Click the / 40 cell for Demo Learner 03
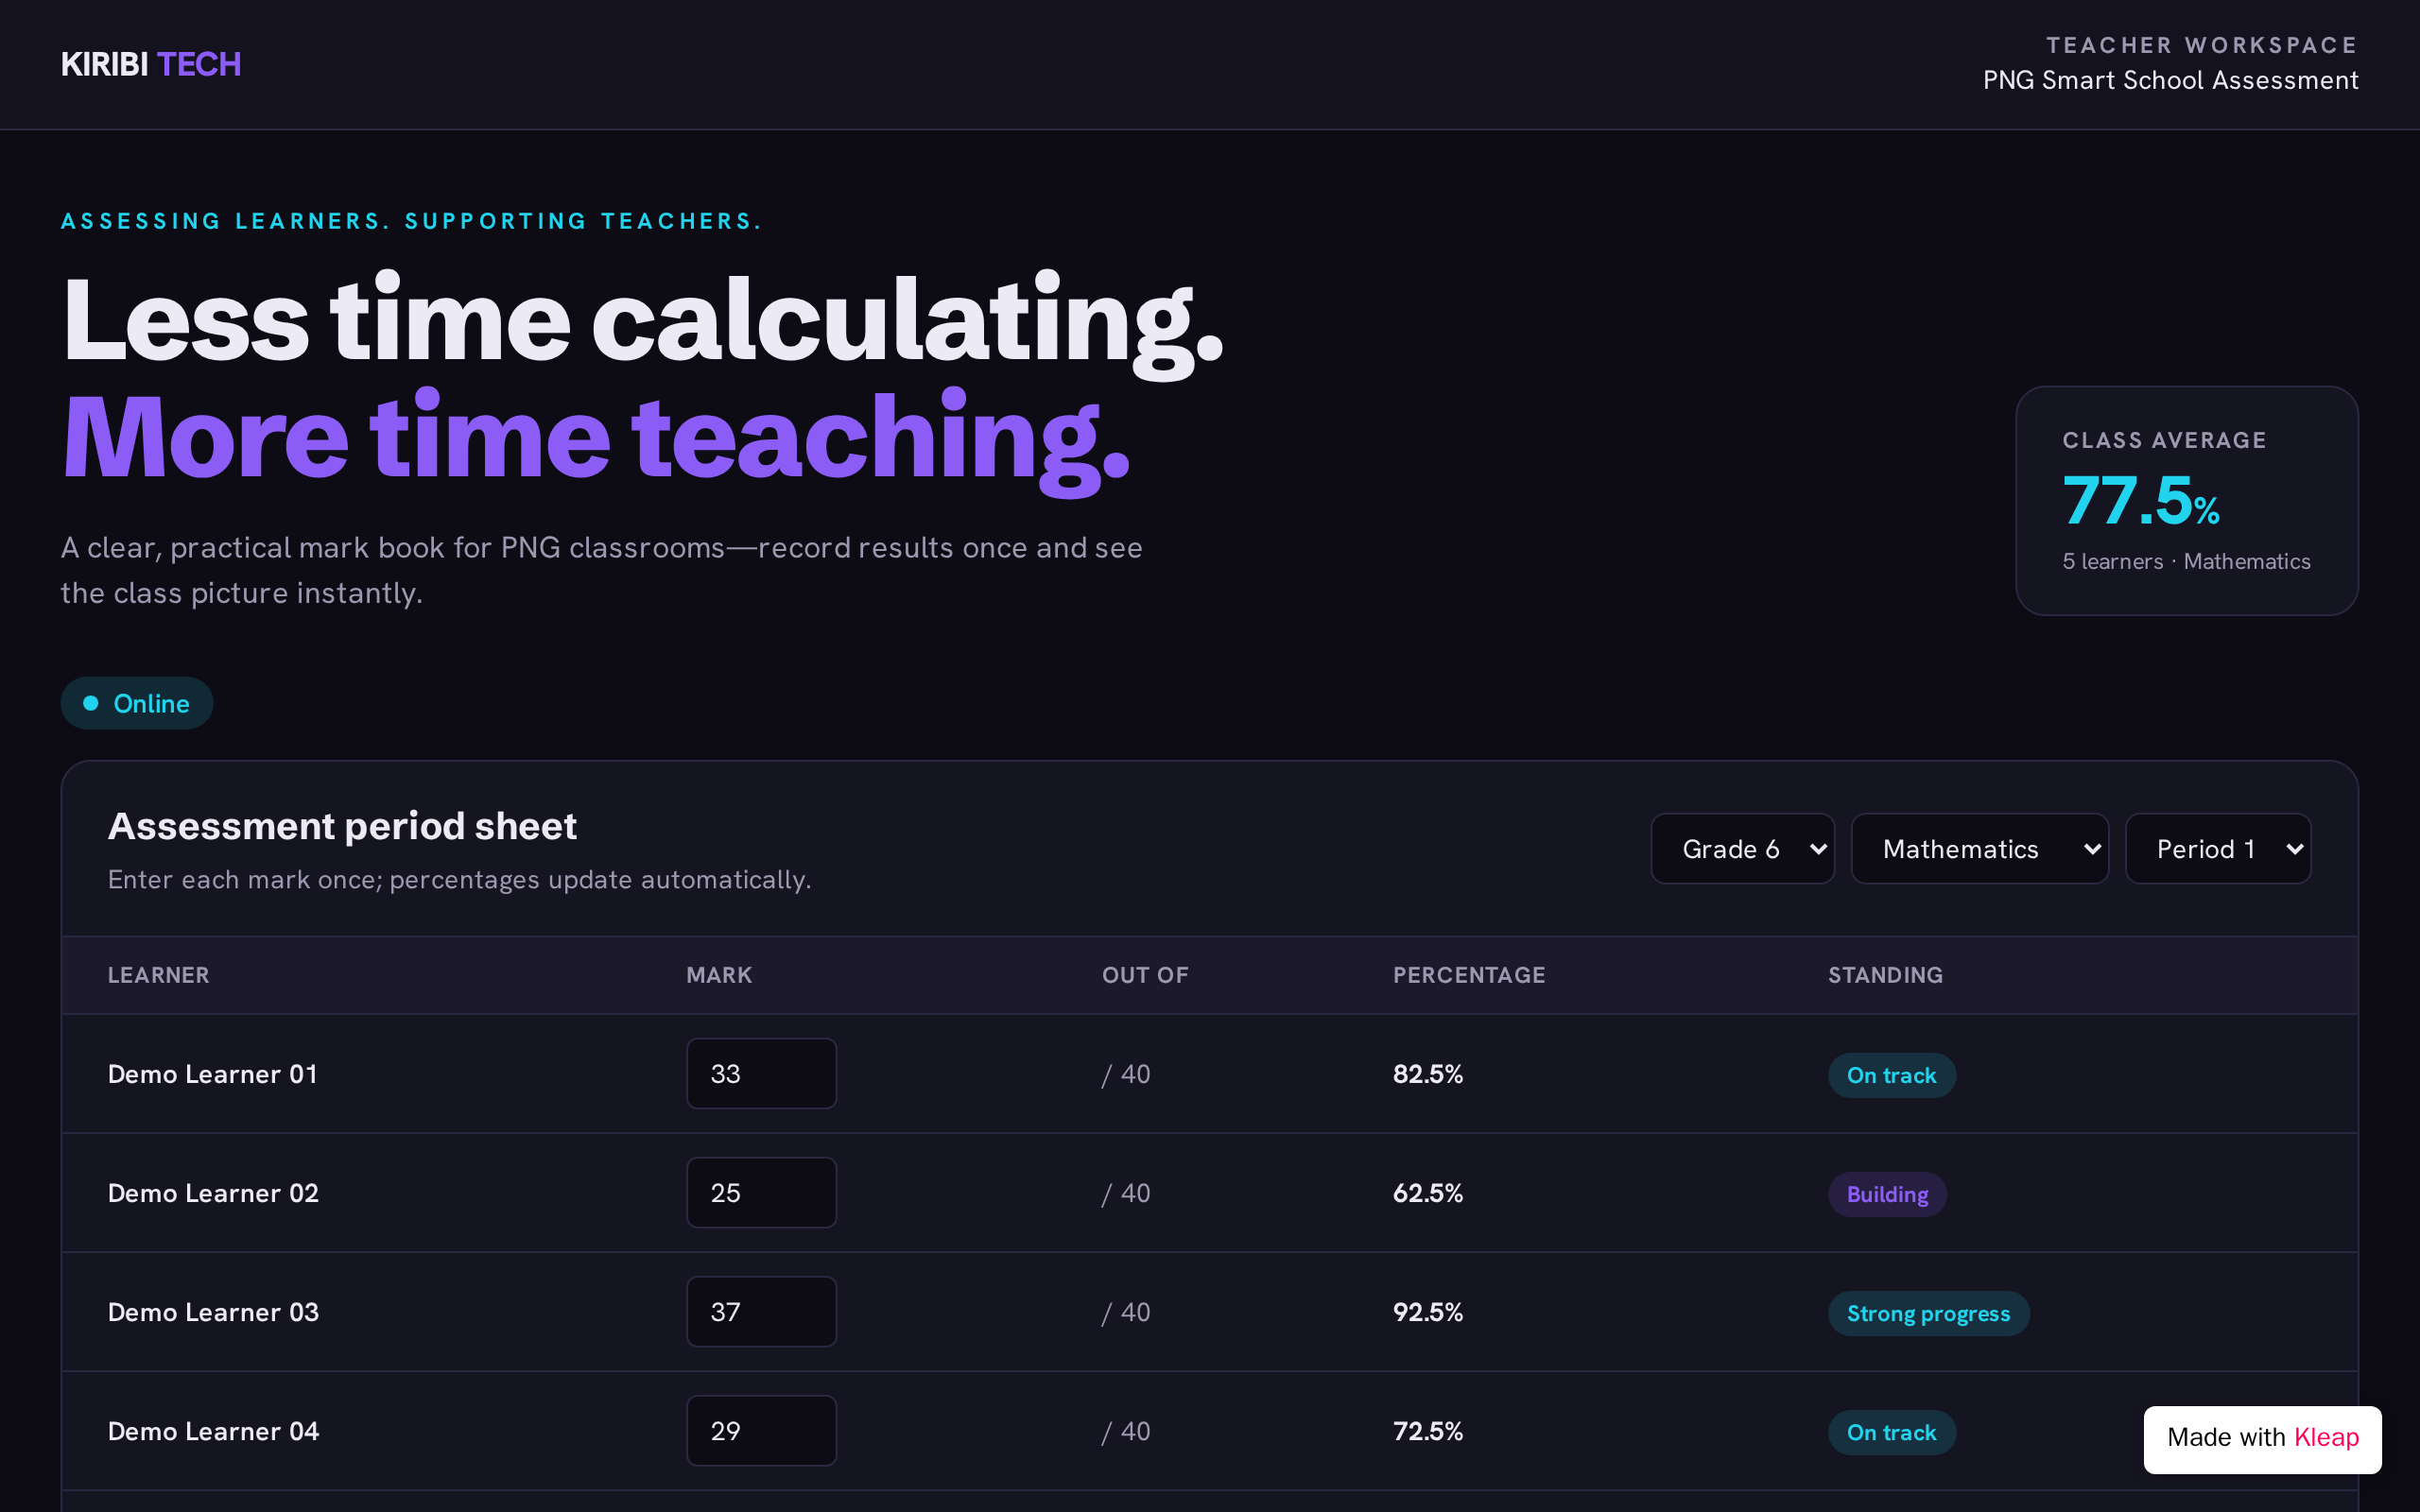Image resolution: width=2420 pixels, height=1512 pixels. click(x=1126, y=1312)
